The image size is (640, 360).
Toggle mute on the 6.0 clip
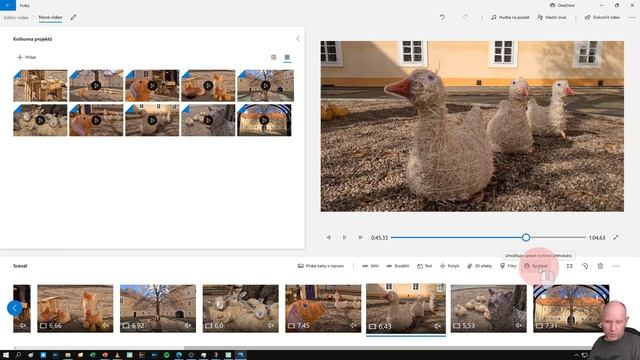pos(271,325)
